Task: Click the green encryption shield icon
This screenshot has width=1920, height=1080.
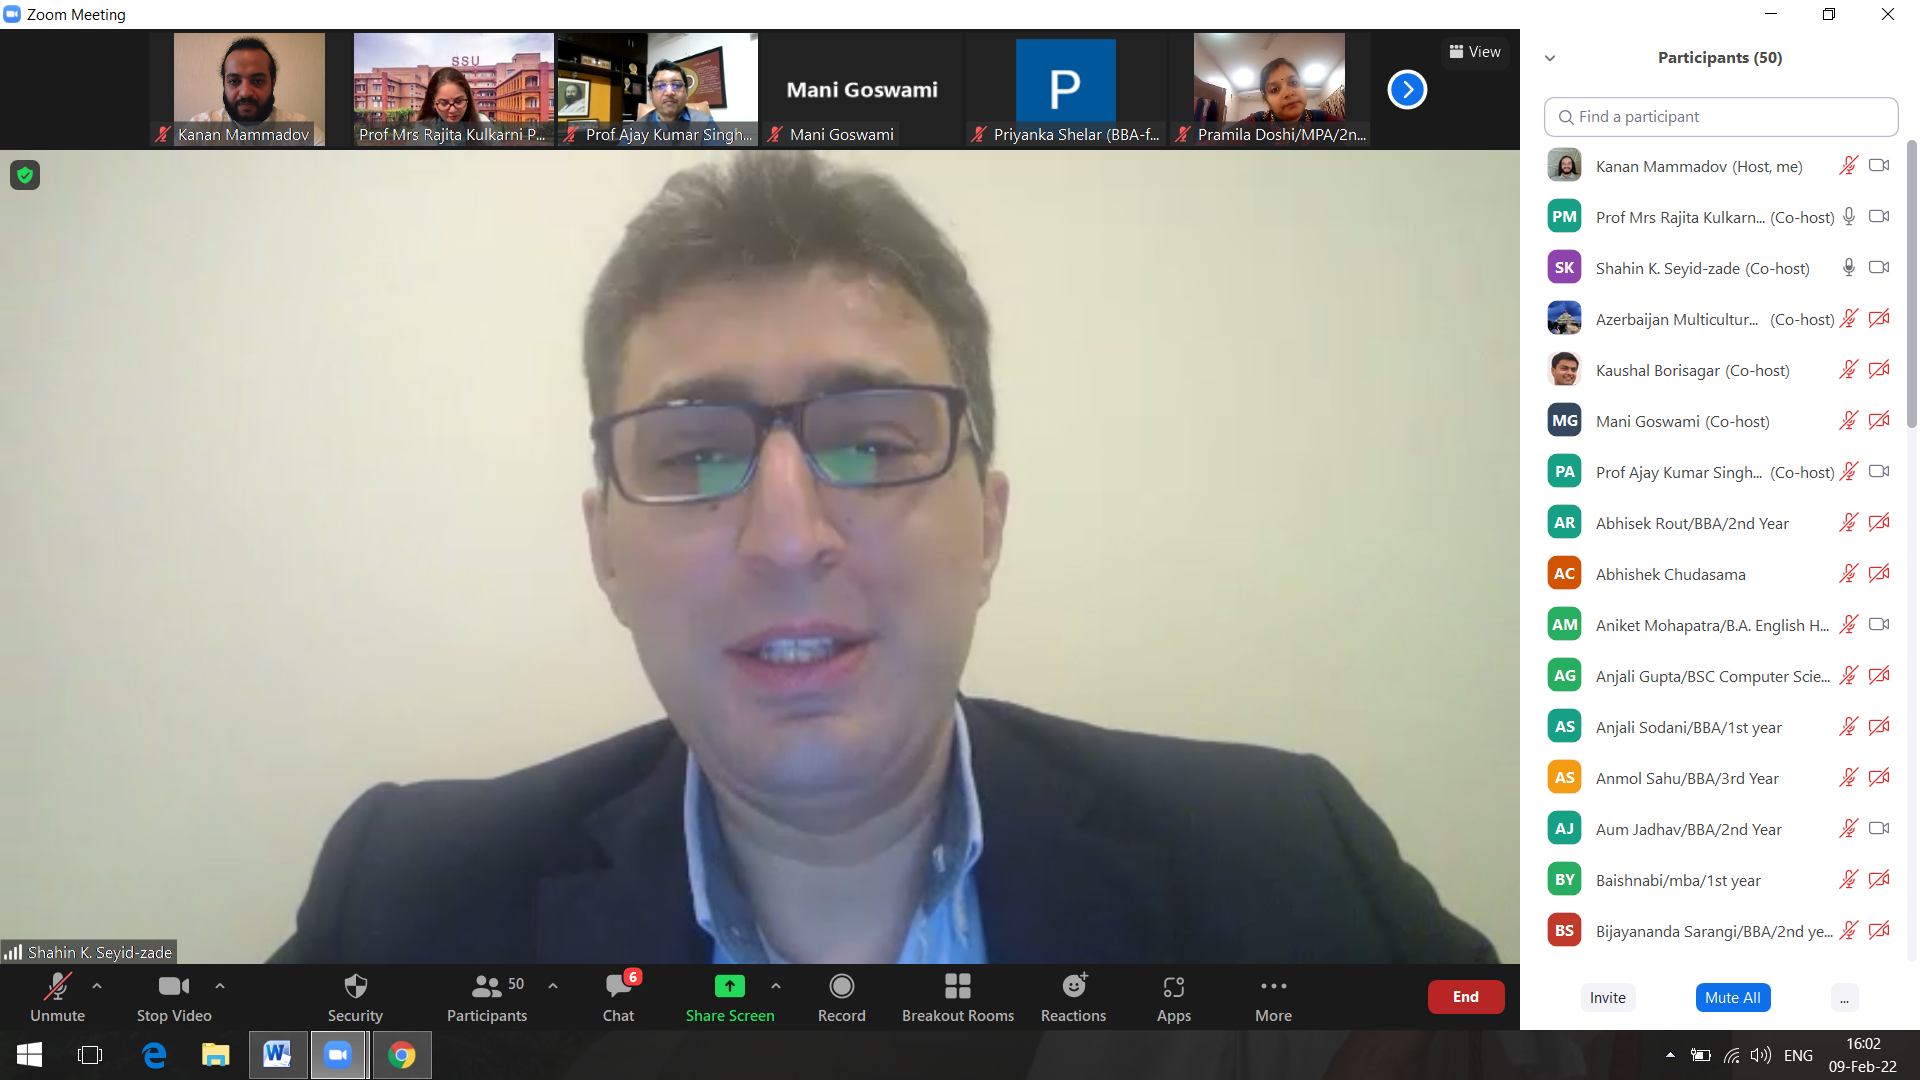Action: pos(25,175)
